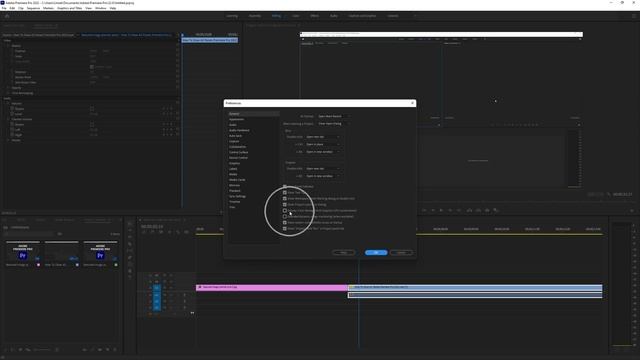The width and height of the screenshot is (640, 360).
Task: Click New Bin icon in Project panel
Action: point(100,349)
